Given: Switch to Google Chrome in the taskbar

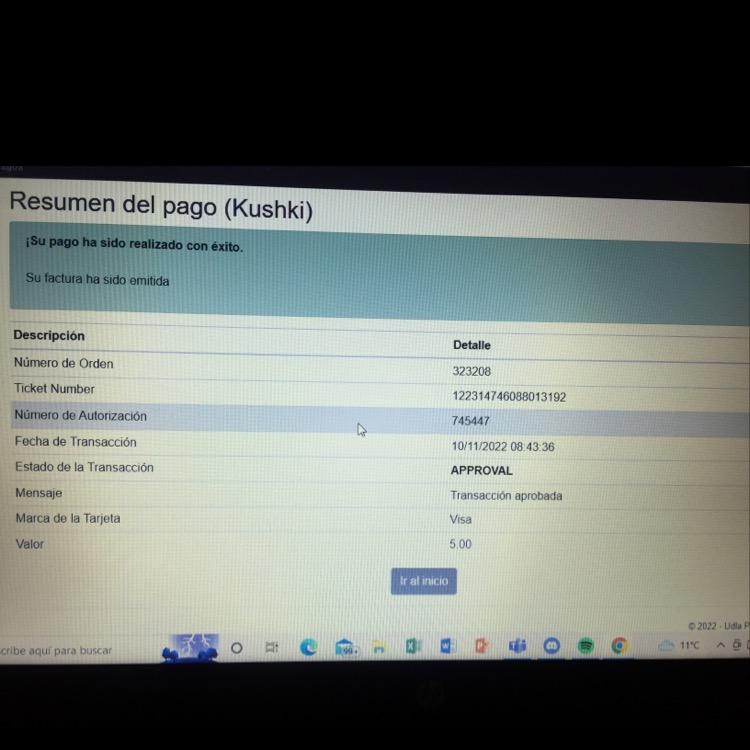Looking at the screenshot, I should pyautogui.click(x=620, y=646).
